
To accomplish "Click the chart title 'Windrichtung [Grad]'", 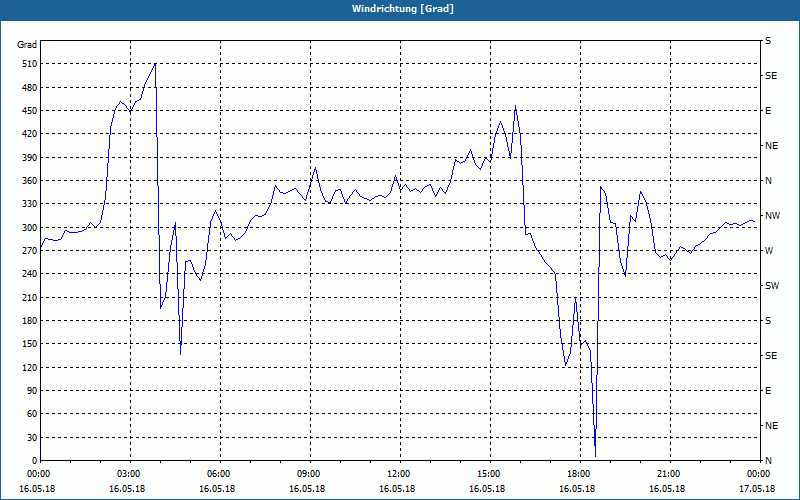I will [x=403, y=9].
